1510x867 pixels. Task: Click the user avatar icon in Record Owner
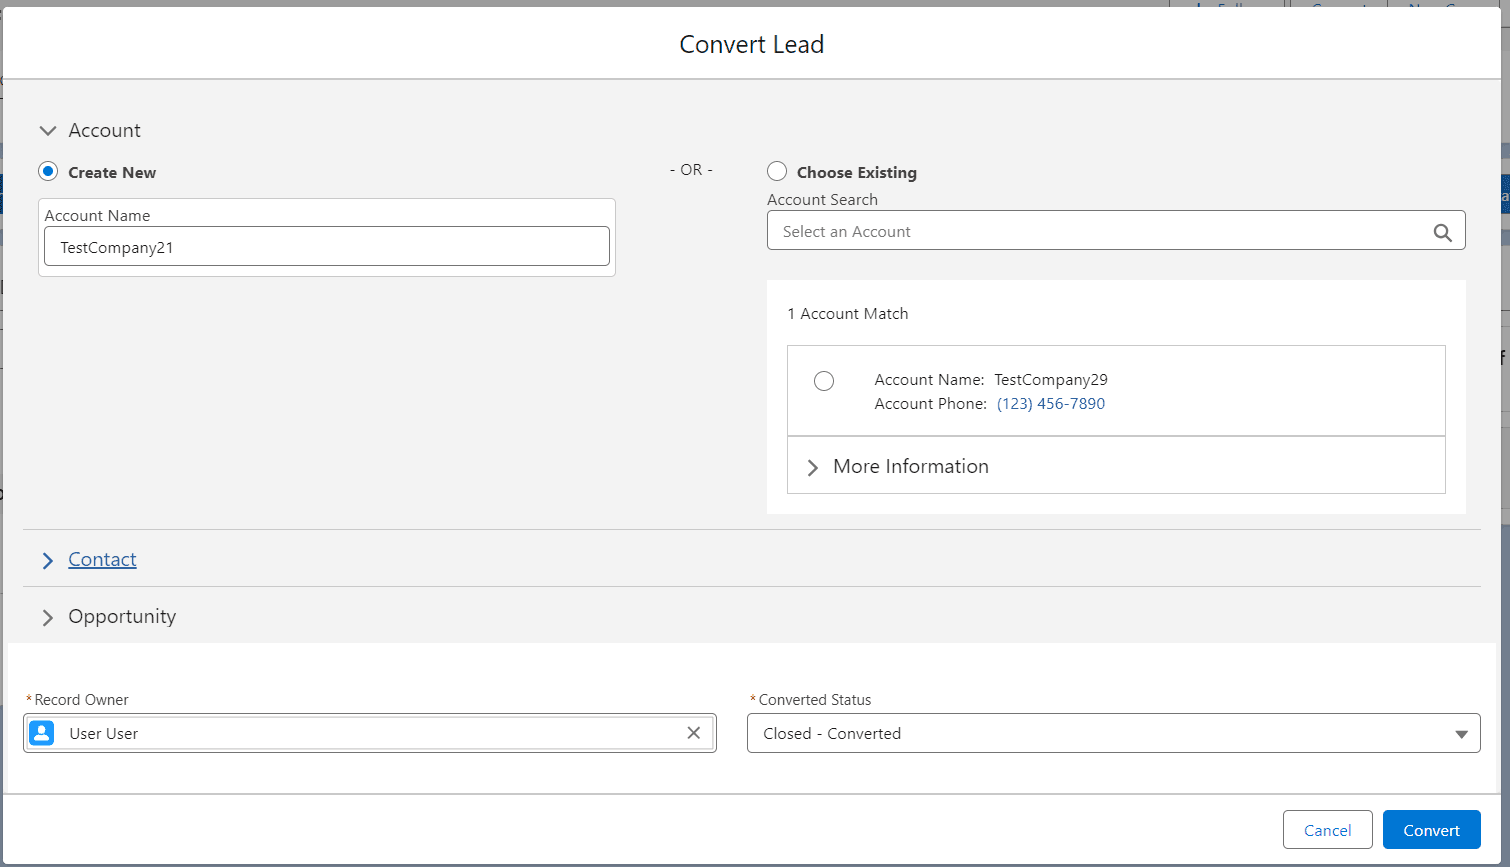click(x=42, y=733)
